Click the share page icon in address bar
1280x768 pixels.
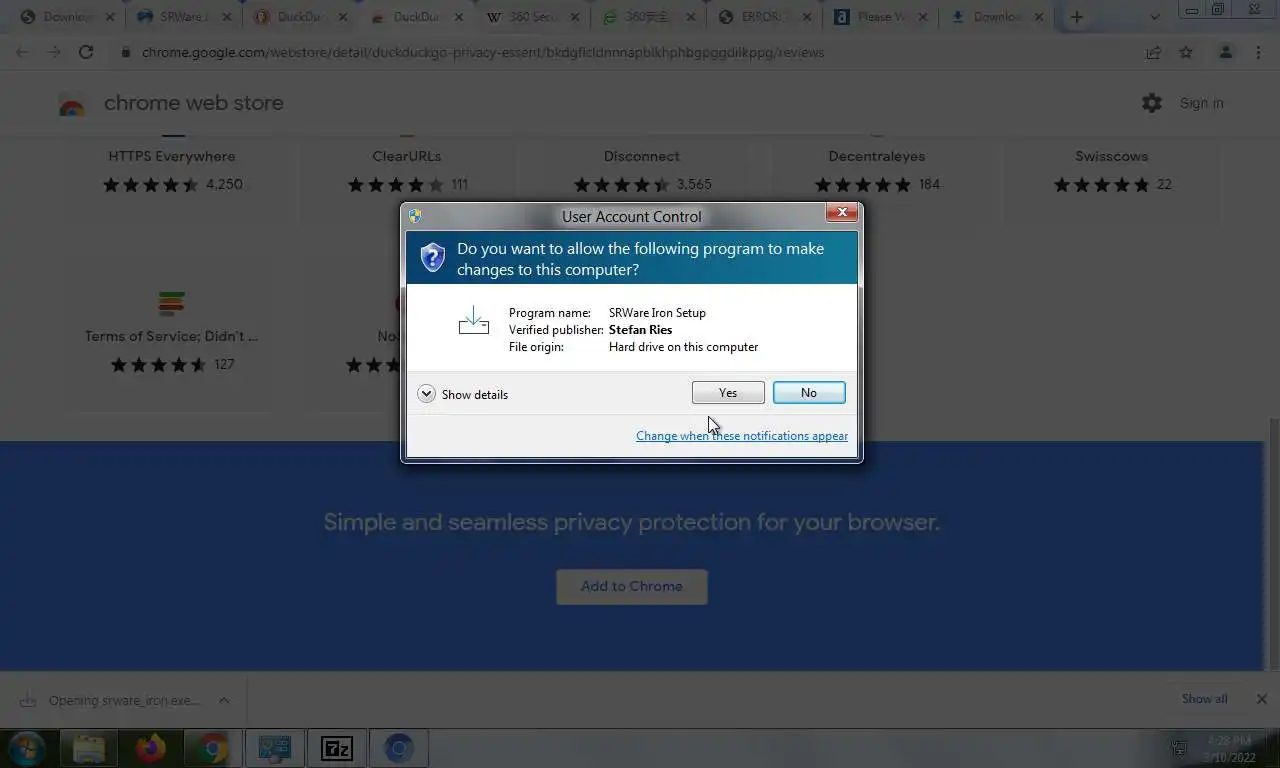[x=1153, y=52]
